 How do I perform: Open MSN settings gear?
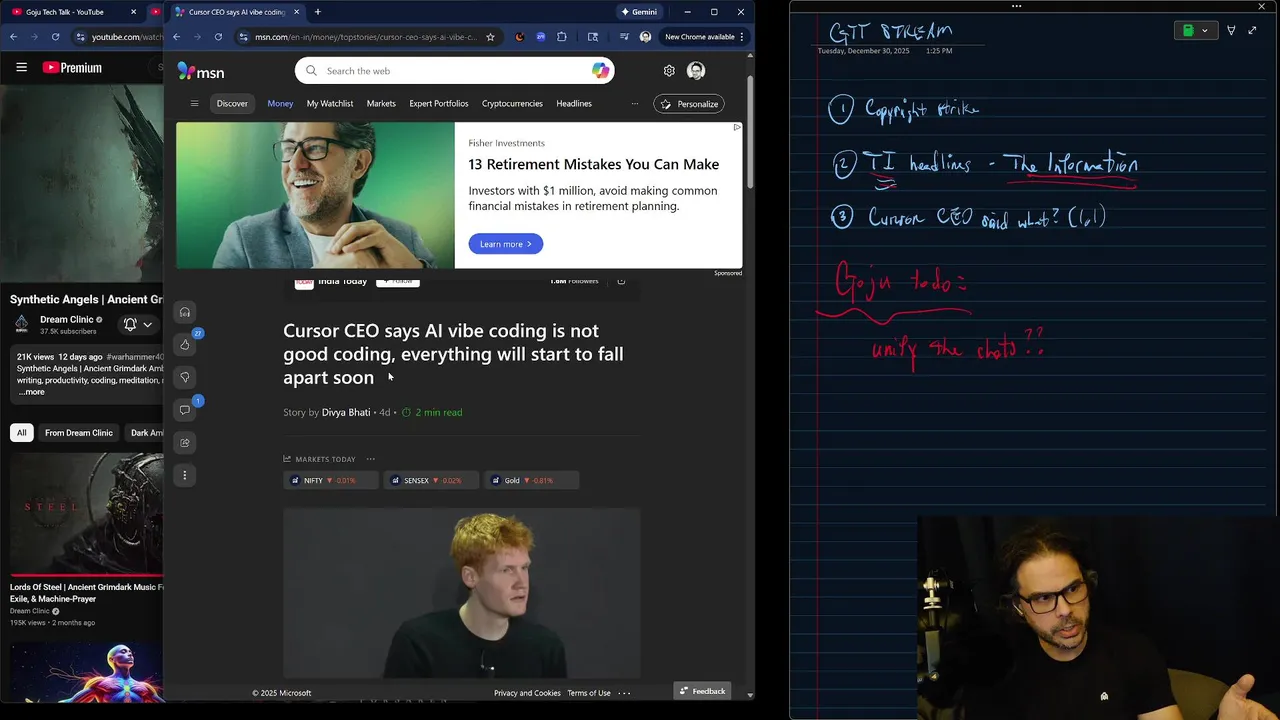tap(669, 71)
